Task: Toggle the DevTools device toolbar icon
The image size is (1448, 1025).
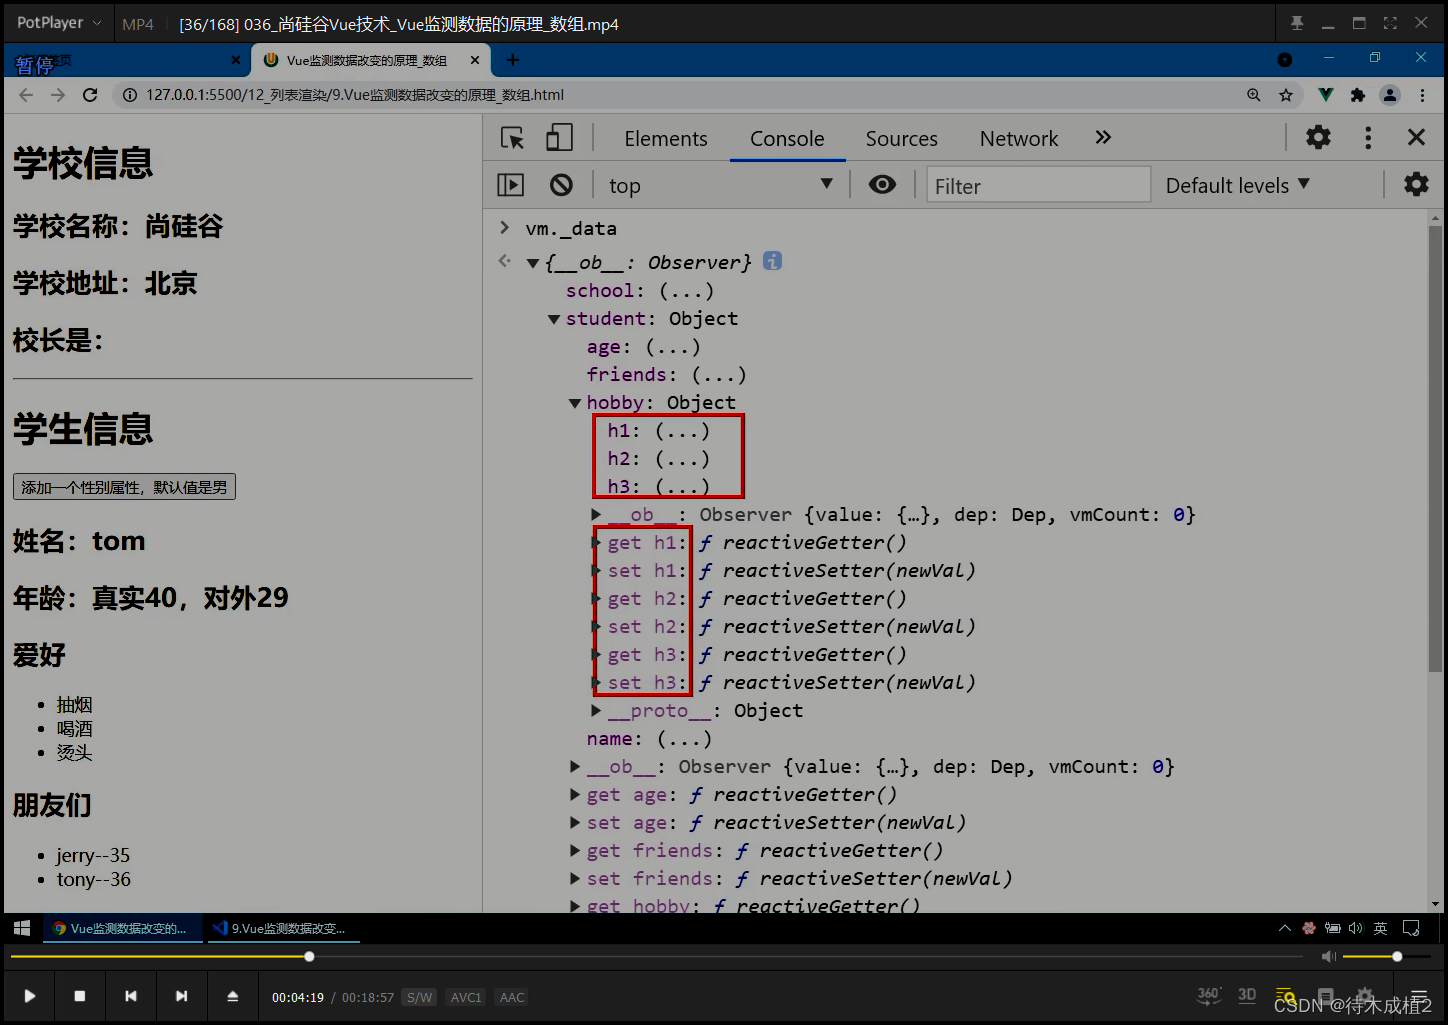Action: (x=559, y=138)
